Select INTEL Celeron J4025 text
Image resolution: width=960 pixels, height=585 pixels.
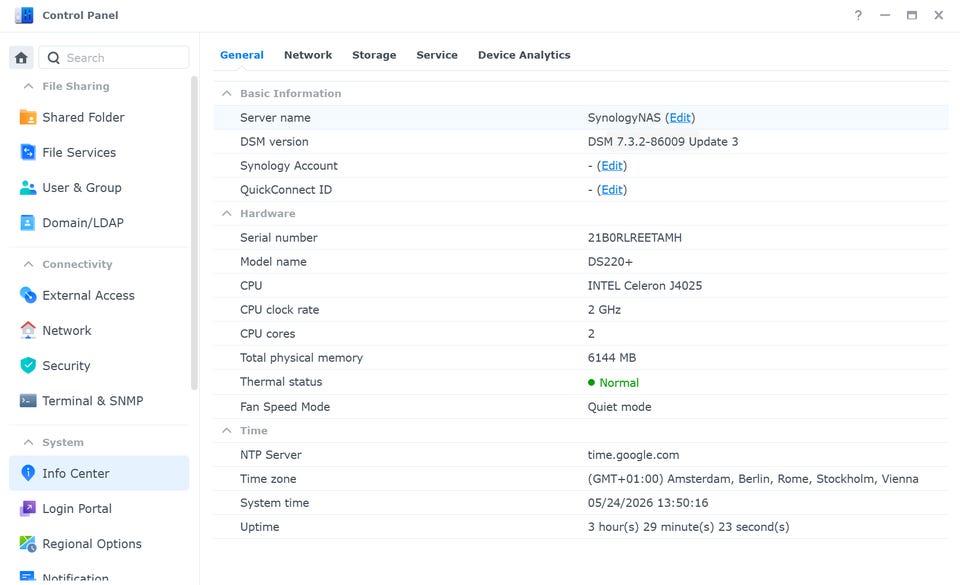(645, 286)
